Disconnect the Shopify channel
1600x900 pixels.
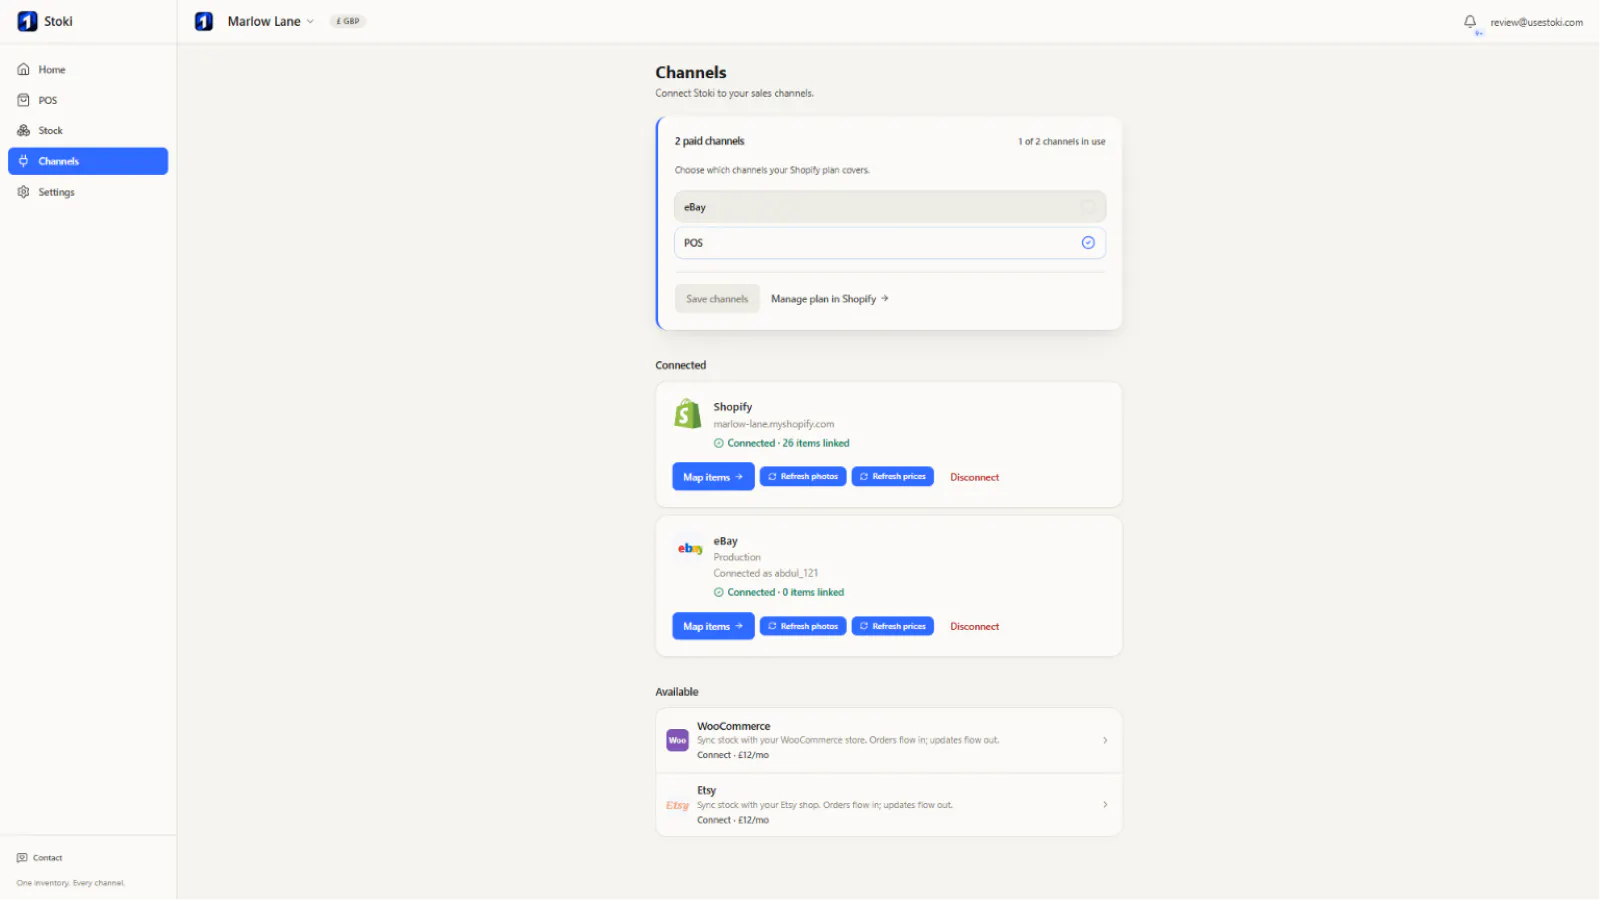[x=975, y=477]
